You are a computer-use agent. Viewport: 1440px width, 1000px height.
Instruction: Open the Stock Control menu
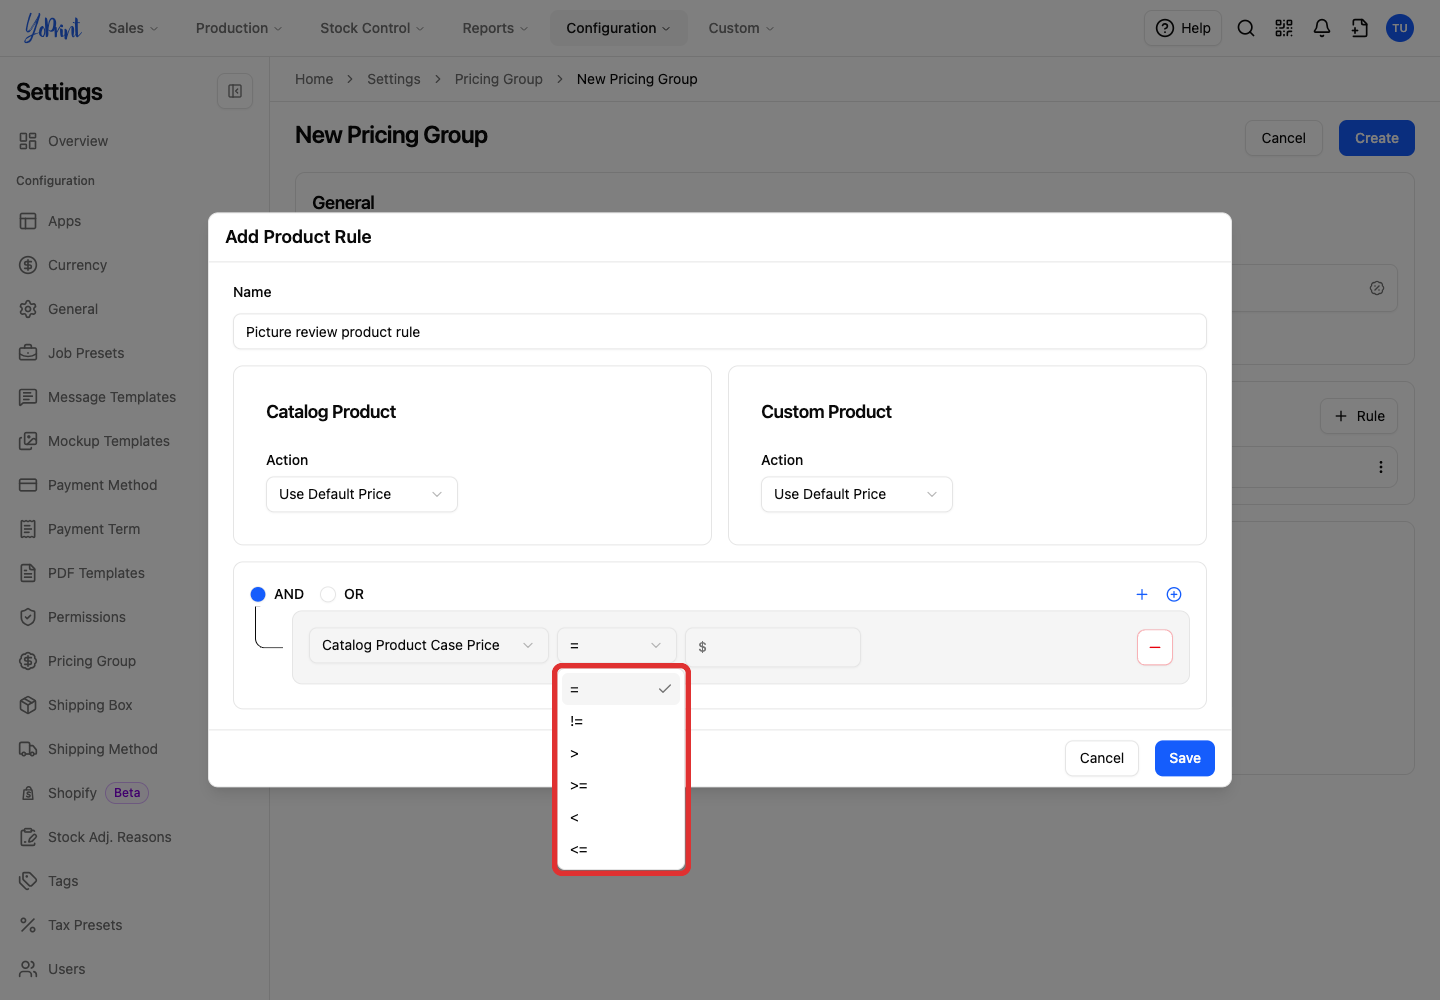(x=372, y=28)
